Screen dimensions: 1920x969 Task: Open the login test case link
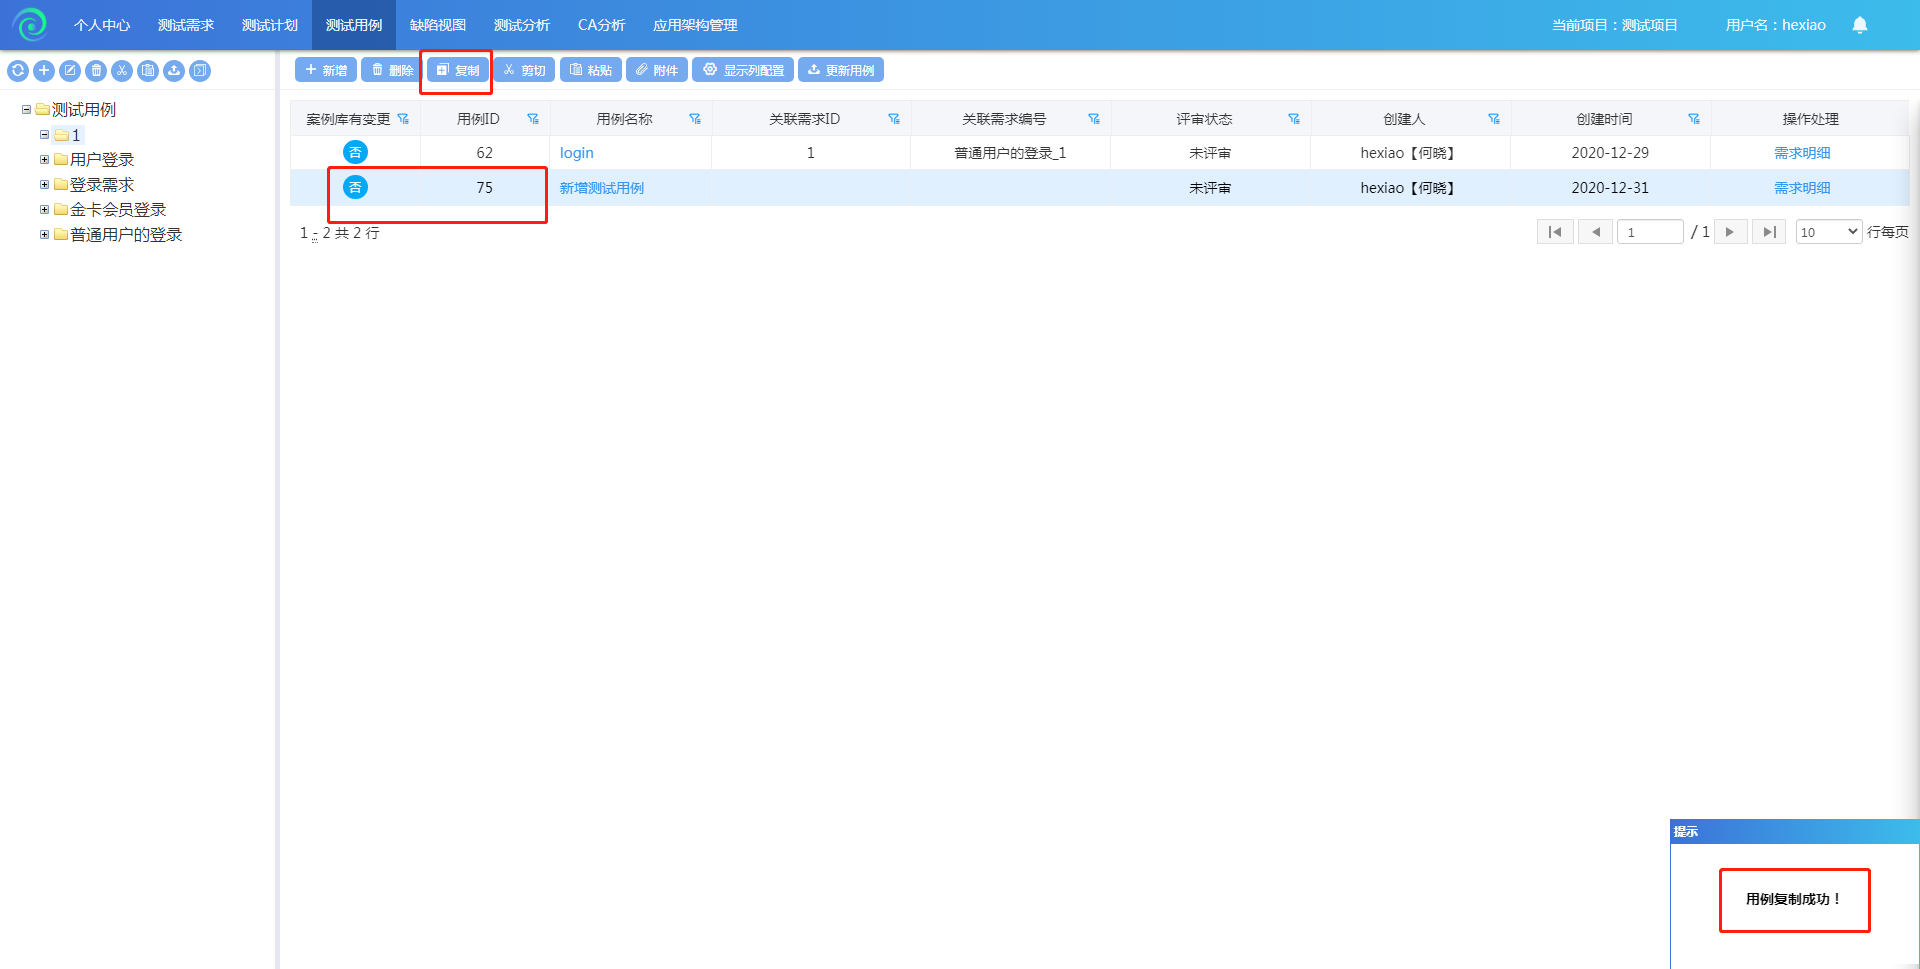point(577,153)
